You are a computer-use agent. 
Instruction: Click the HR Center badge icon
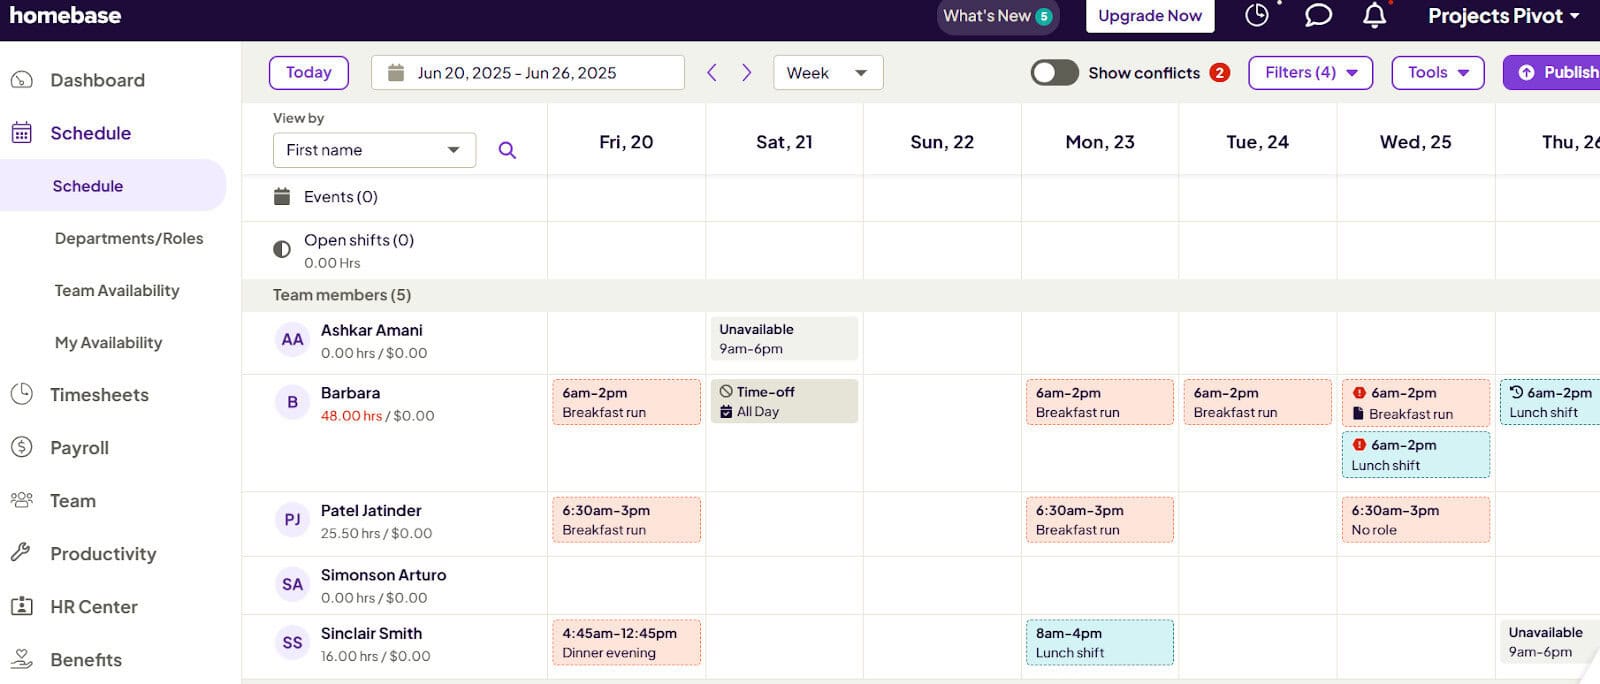coord(21,606)
